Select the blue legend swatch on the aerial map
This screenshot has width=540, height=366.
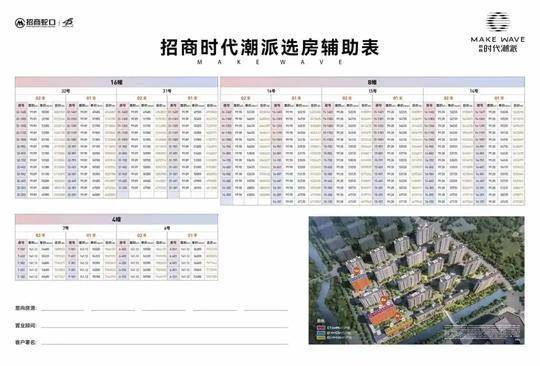(x=321, y=333)
